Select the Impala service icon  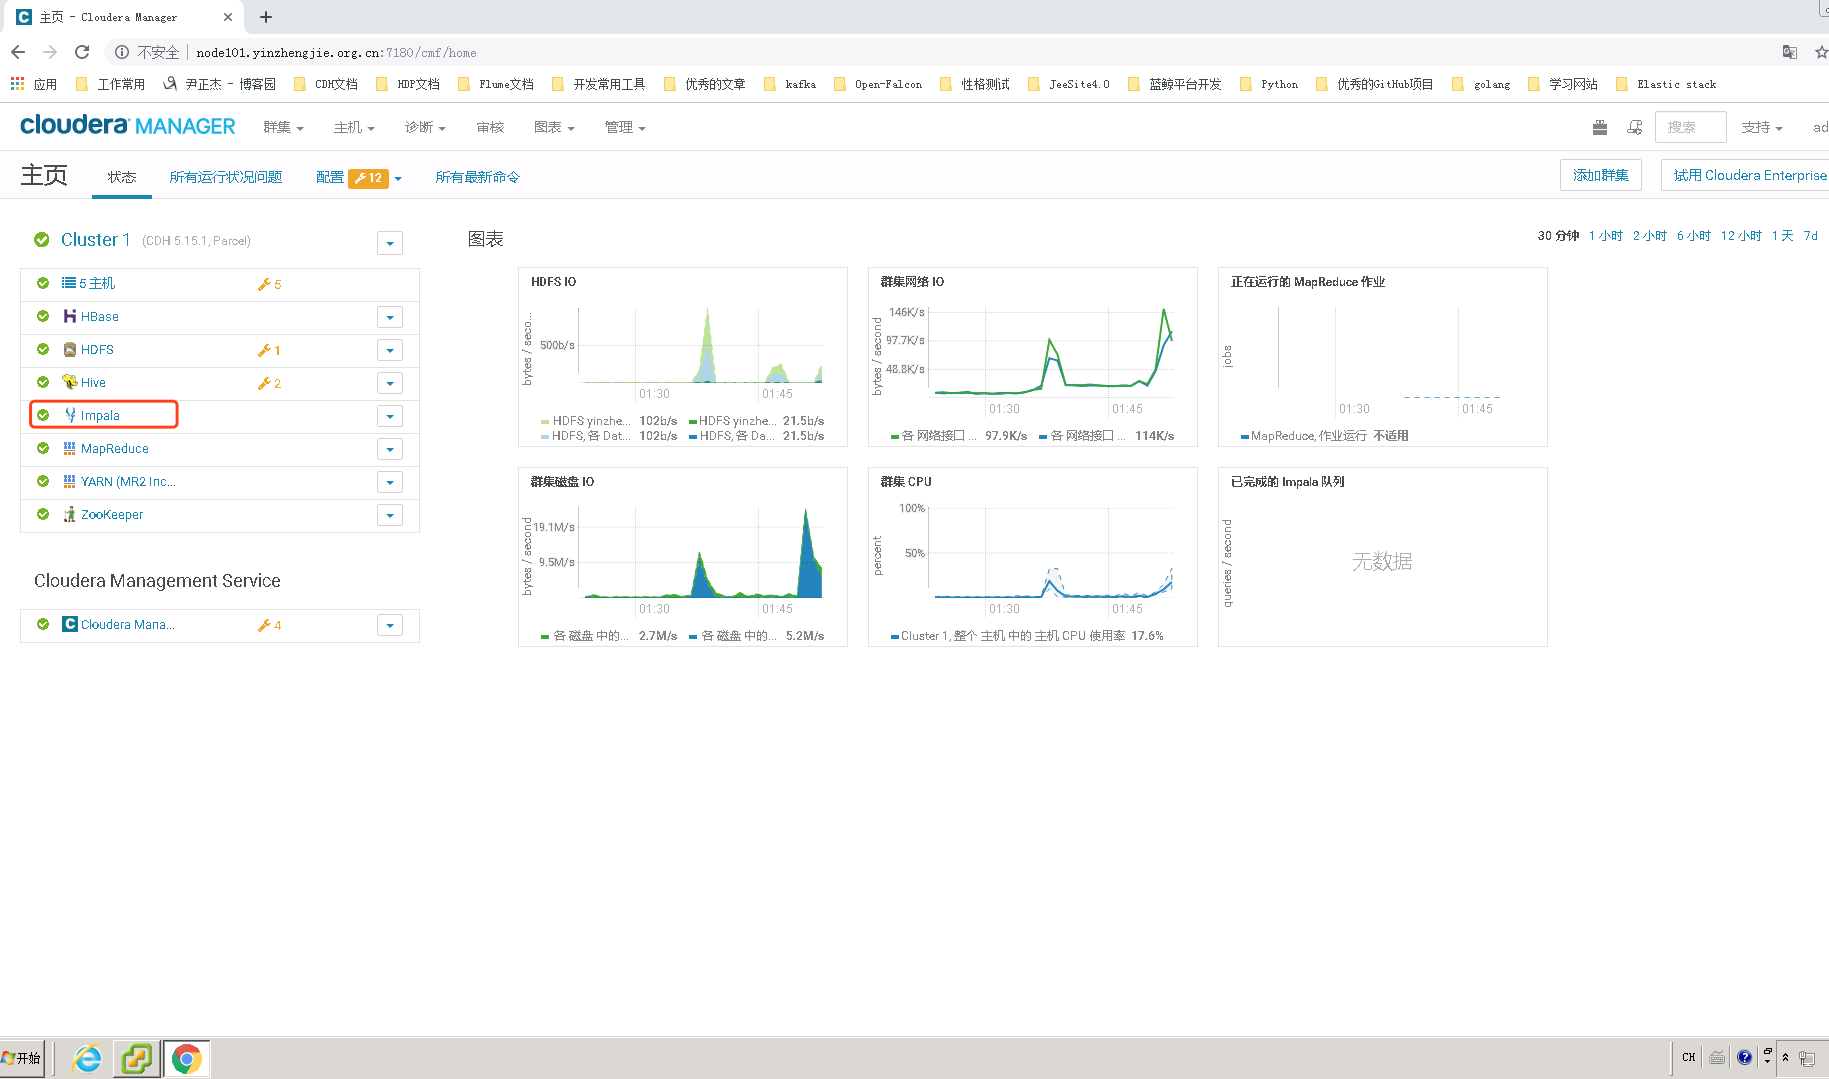[69, 414]
